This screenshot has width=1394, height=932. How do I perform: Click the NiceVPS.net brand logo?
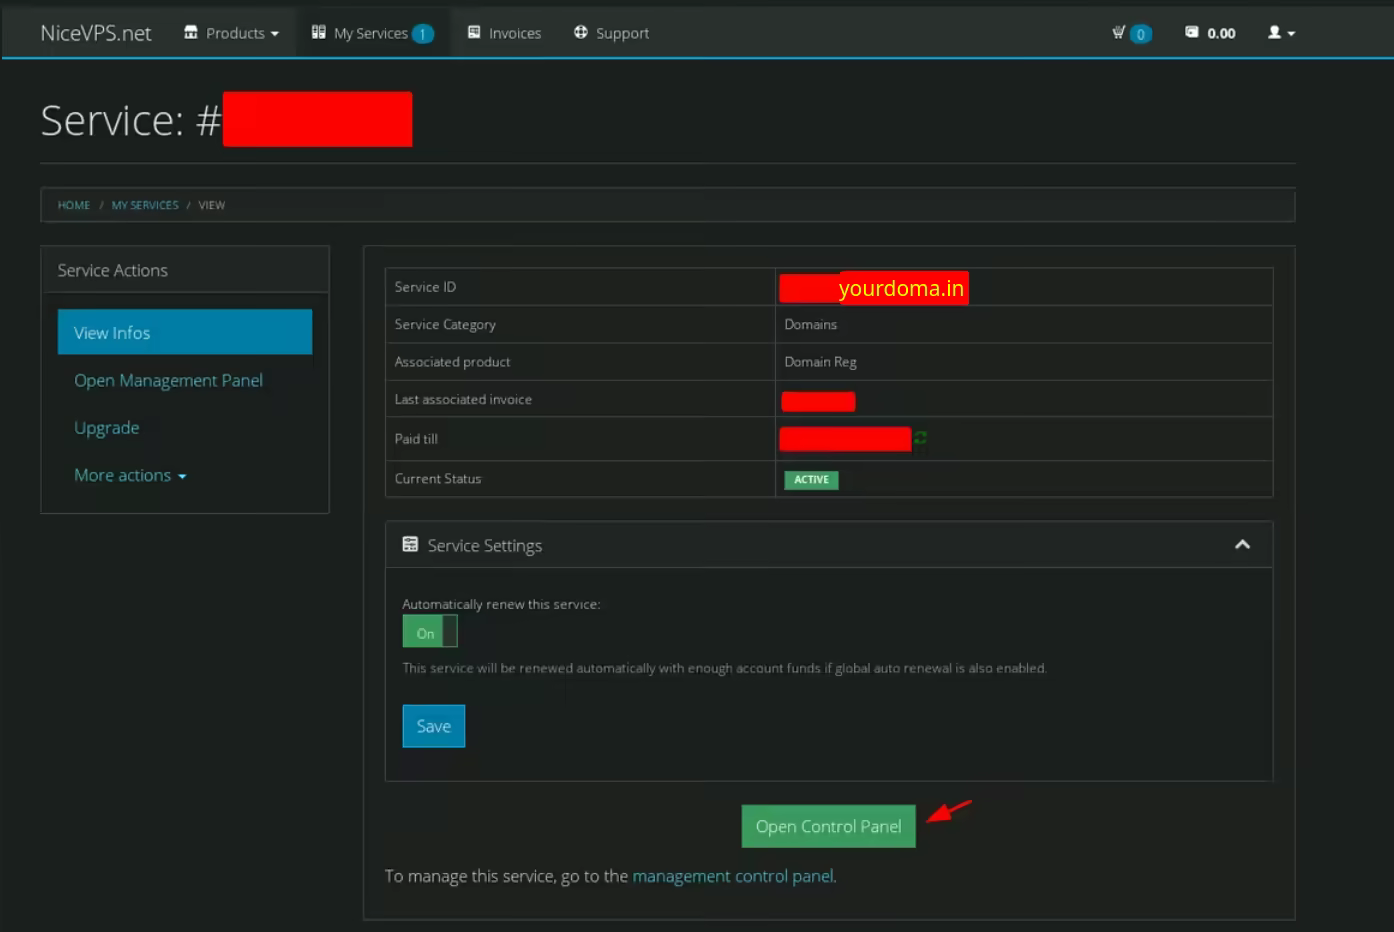[x=96, y=33]
